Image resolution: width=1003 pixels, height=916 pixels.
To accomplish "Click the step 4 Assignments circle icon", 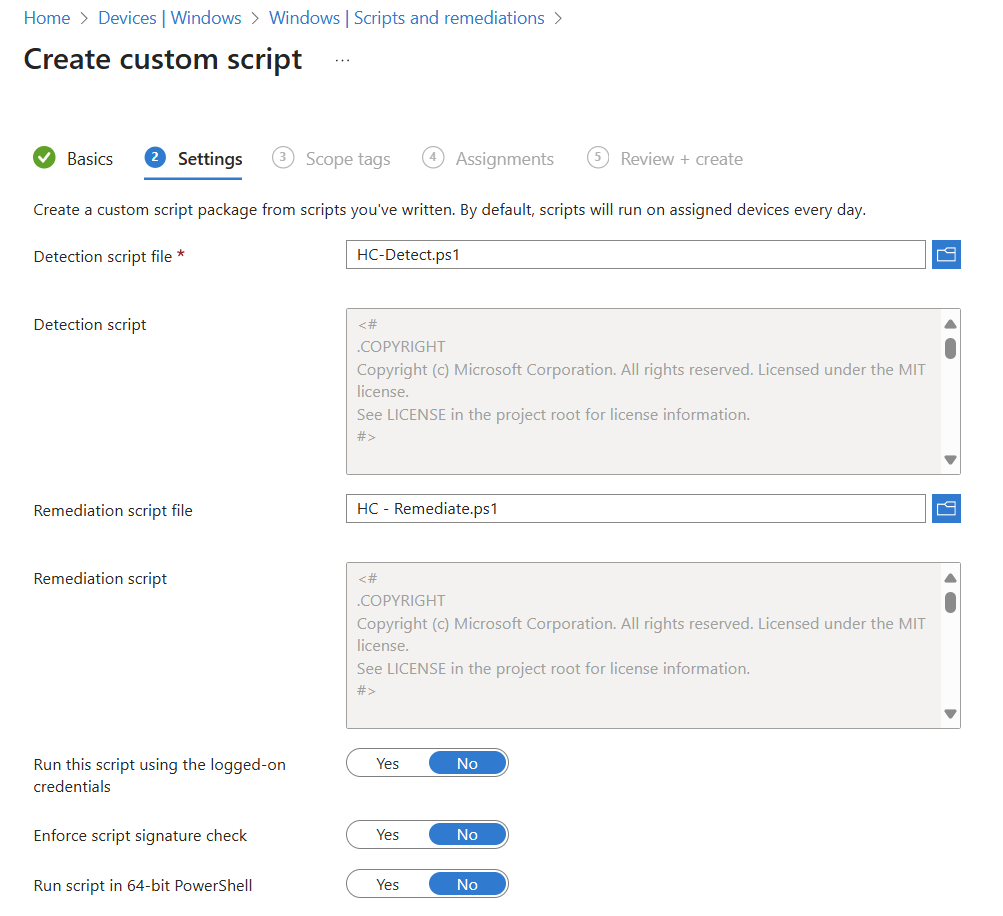I will click(x=433, y=158).
